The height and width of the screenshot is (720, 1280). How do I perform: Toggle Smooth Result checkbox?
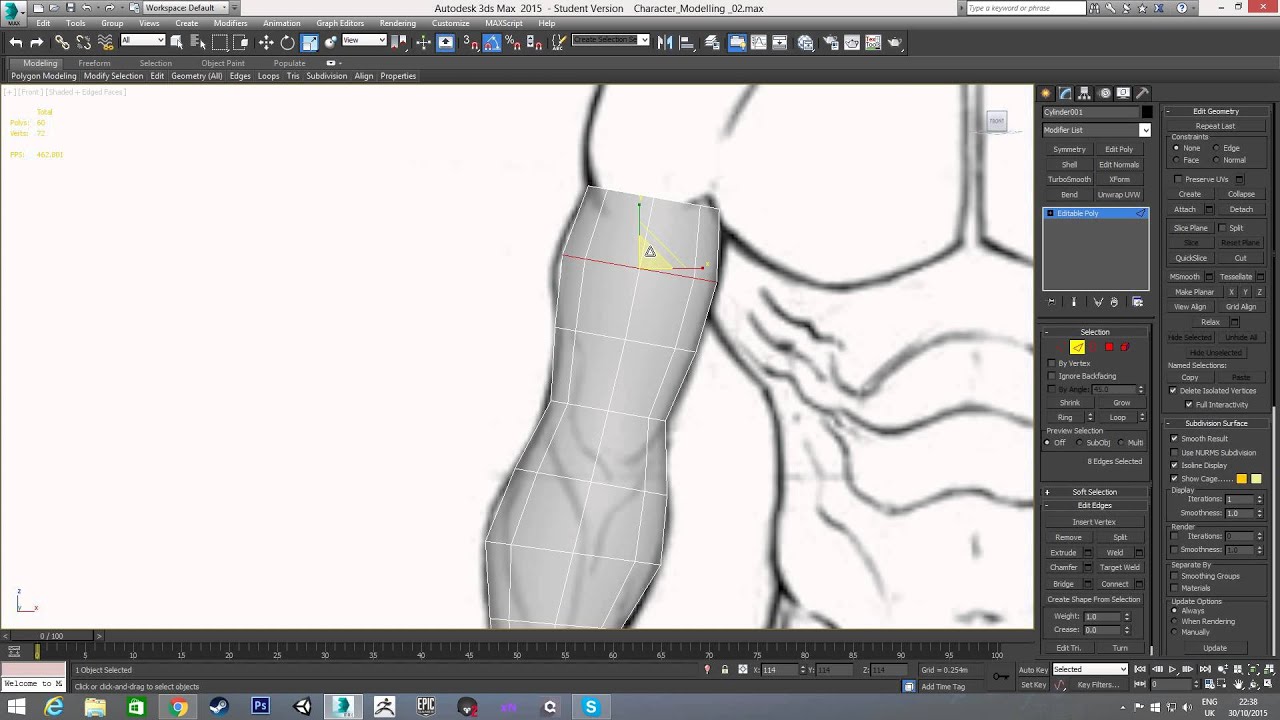1175,438
